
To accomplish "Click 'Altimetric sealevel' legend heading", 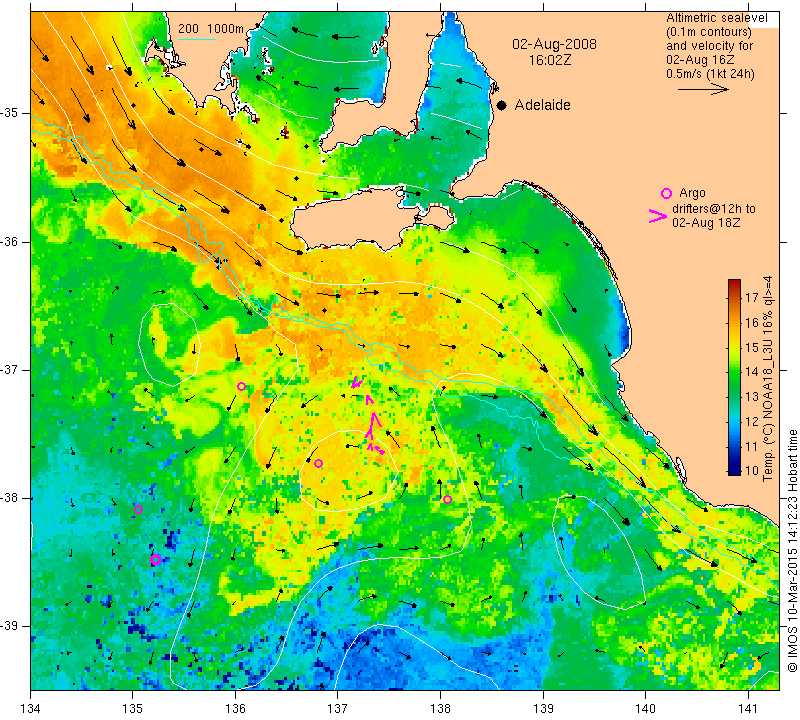I will (x=716, y=18).
